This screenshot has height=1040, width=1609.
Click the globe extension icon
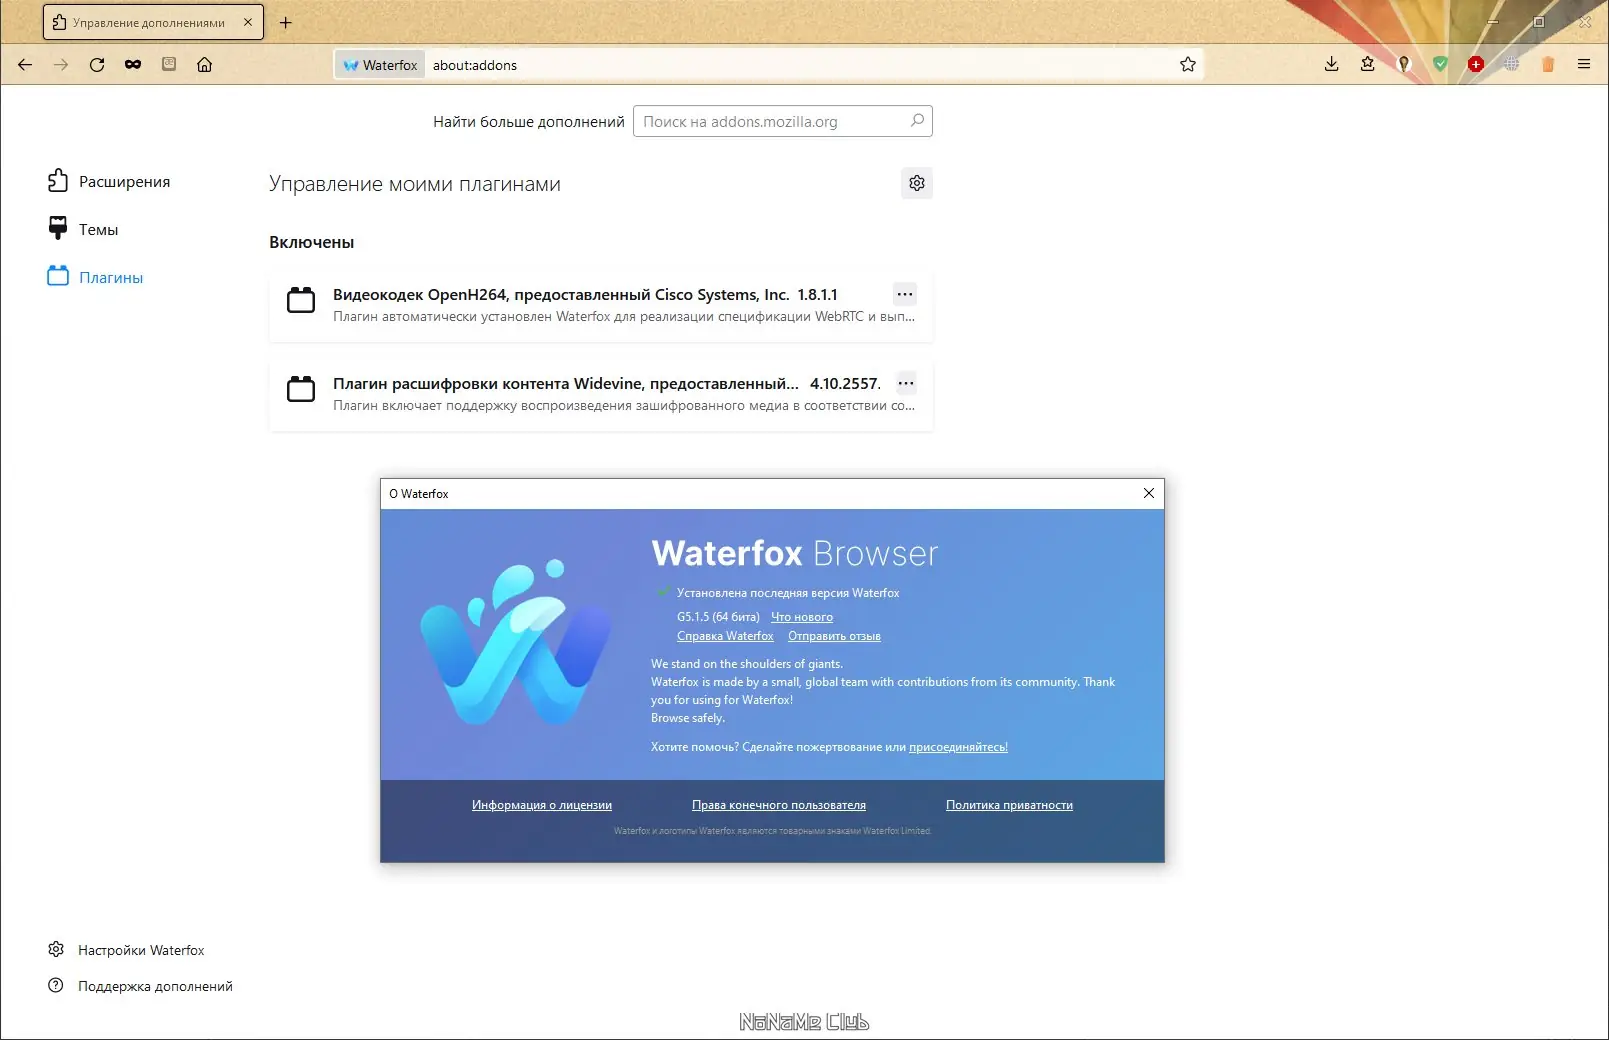(x=1512, y=64)
